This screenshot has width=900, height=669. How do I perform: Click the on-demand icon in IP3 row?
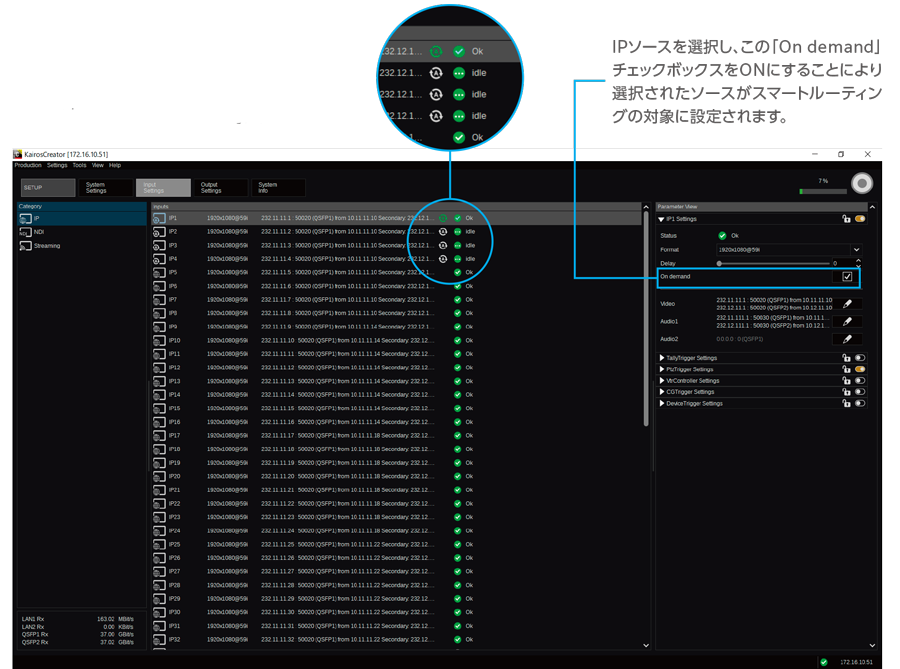tap(443, 245)
